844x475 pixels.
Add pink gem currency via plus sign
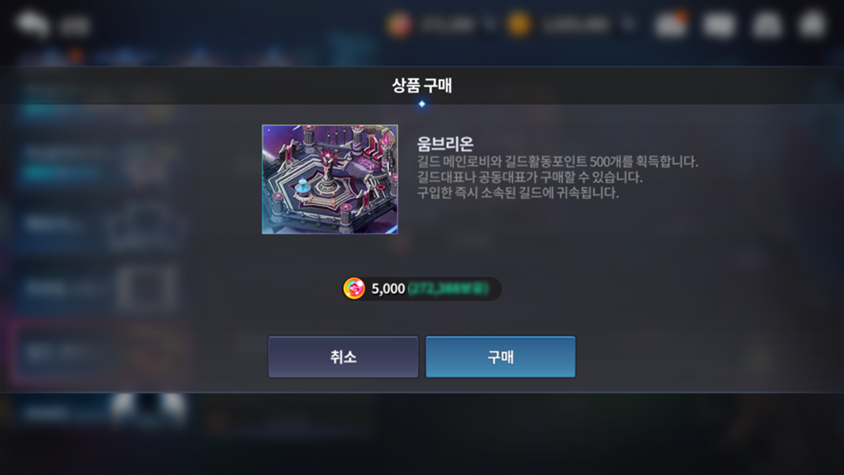[489, 24]
